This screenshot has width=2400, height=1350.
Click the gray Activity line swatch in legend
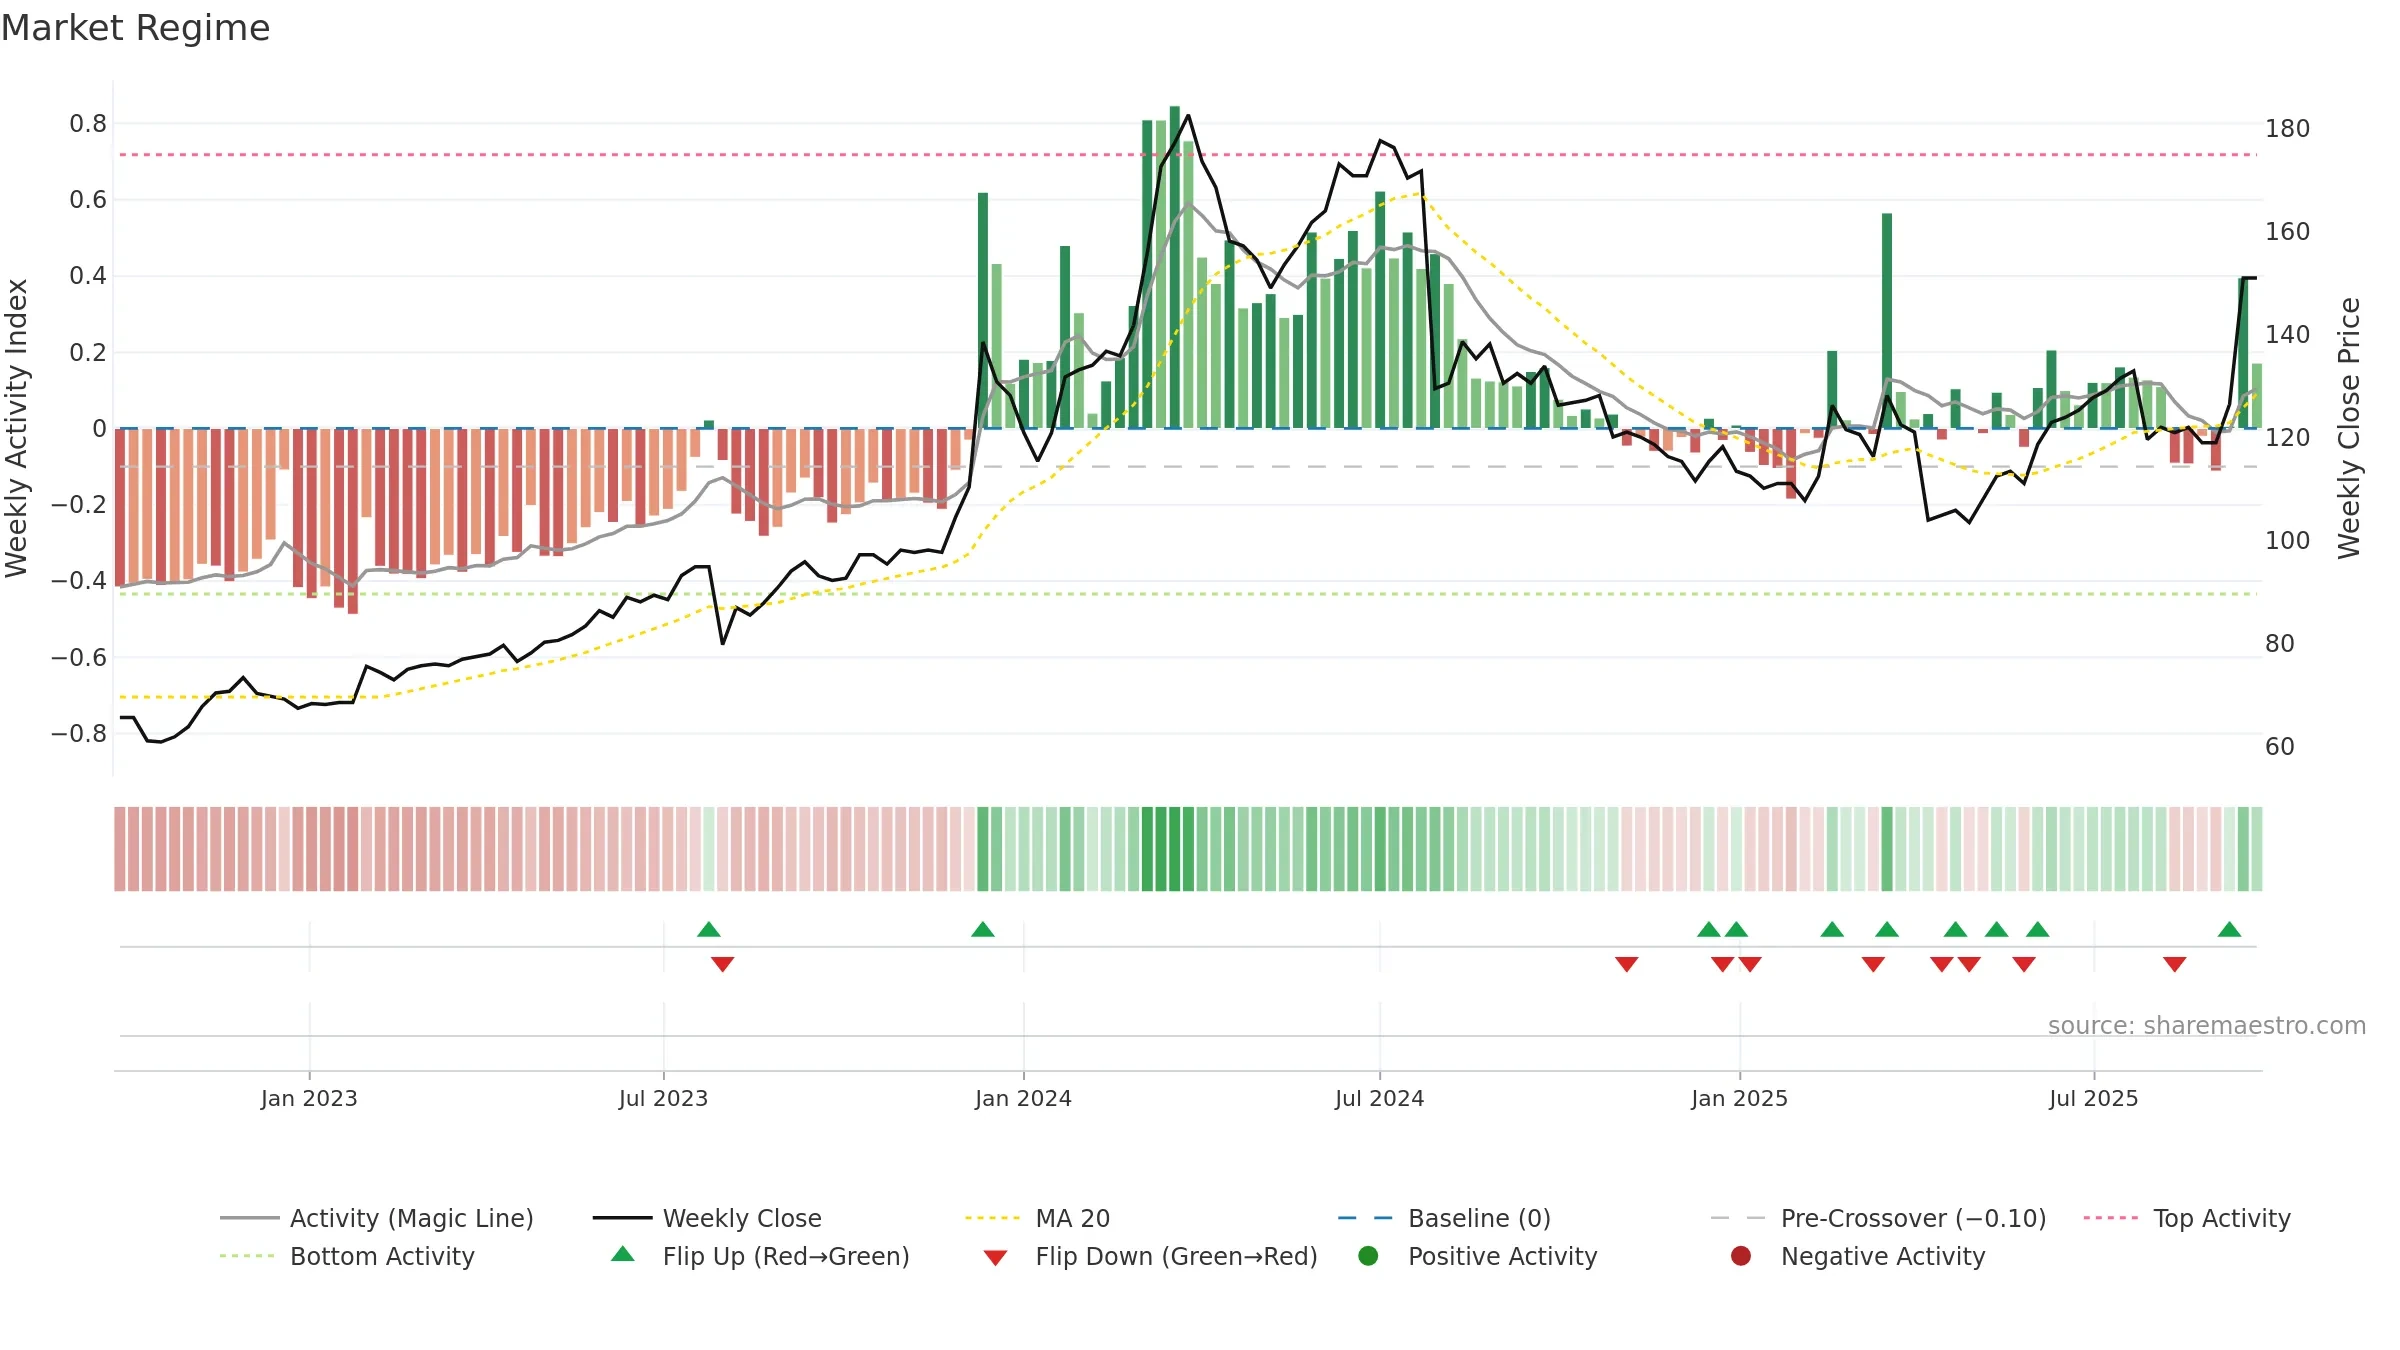[x=249, y=1218]
